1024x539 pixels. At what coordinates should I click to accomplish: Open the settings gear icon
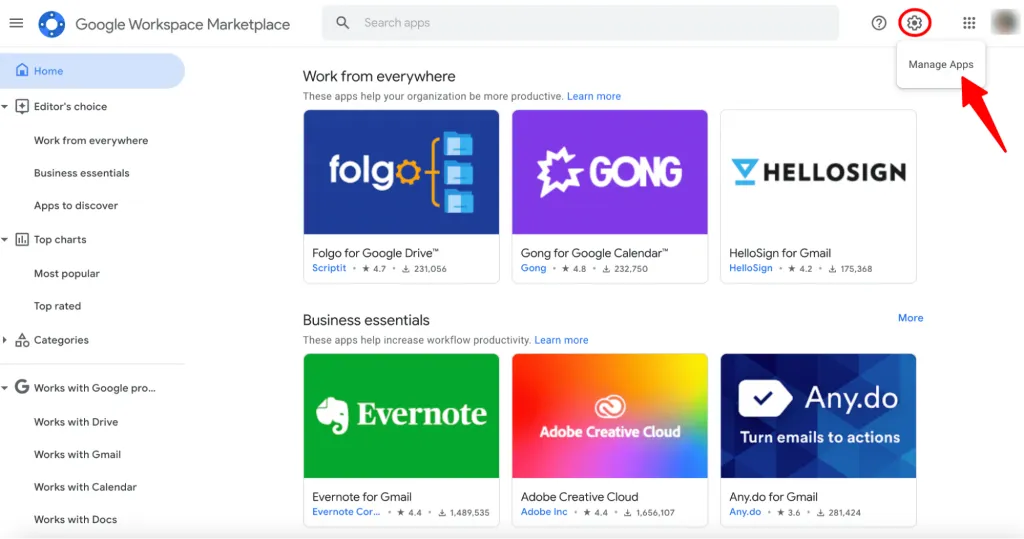pos(914,23)
